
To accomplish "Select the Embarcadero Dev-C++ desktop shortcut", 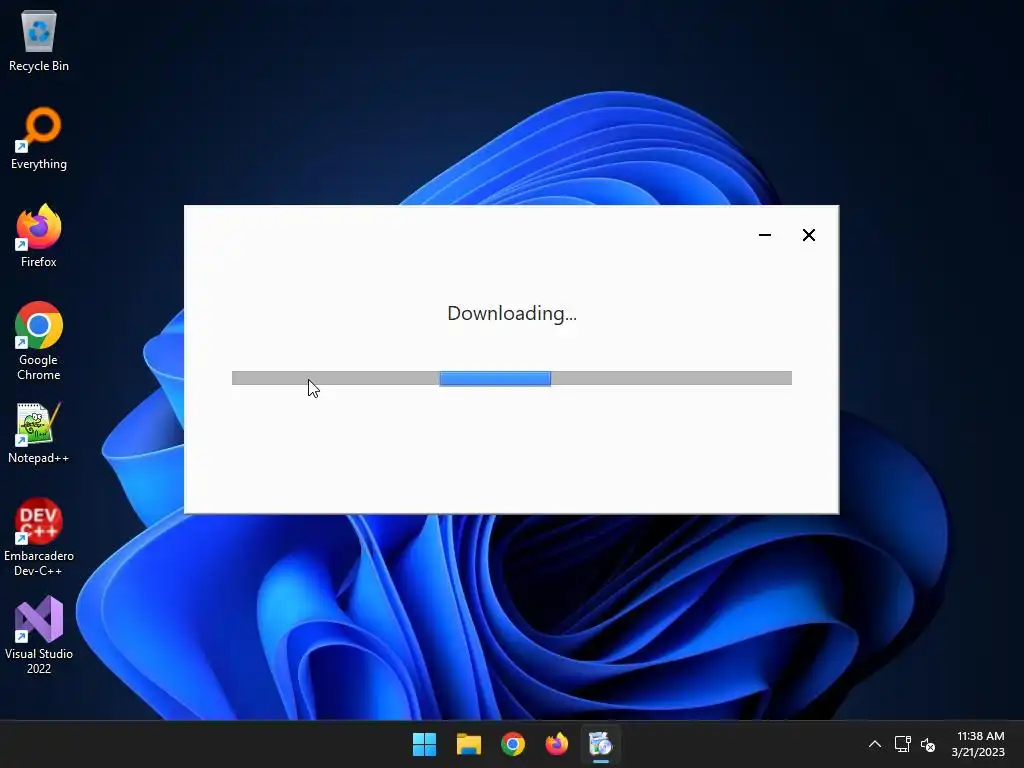I will click(x=39, y=537).
